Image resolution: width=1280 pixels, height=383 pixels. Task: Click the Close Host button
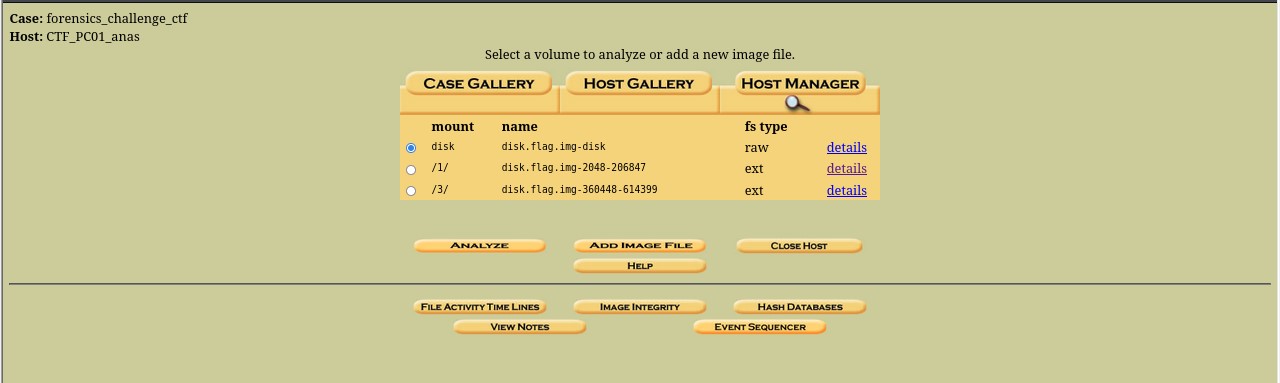point(799,245)
